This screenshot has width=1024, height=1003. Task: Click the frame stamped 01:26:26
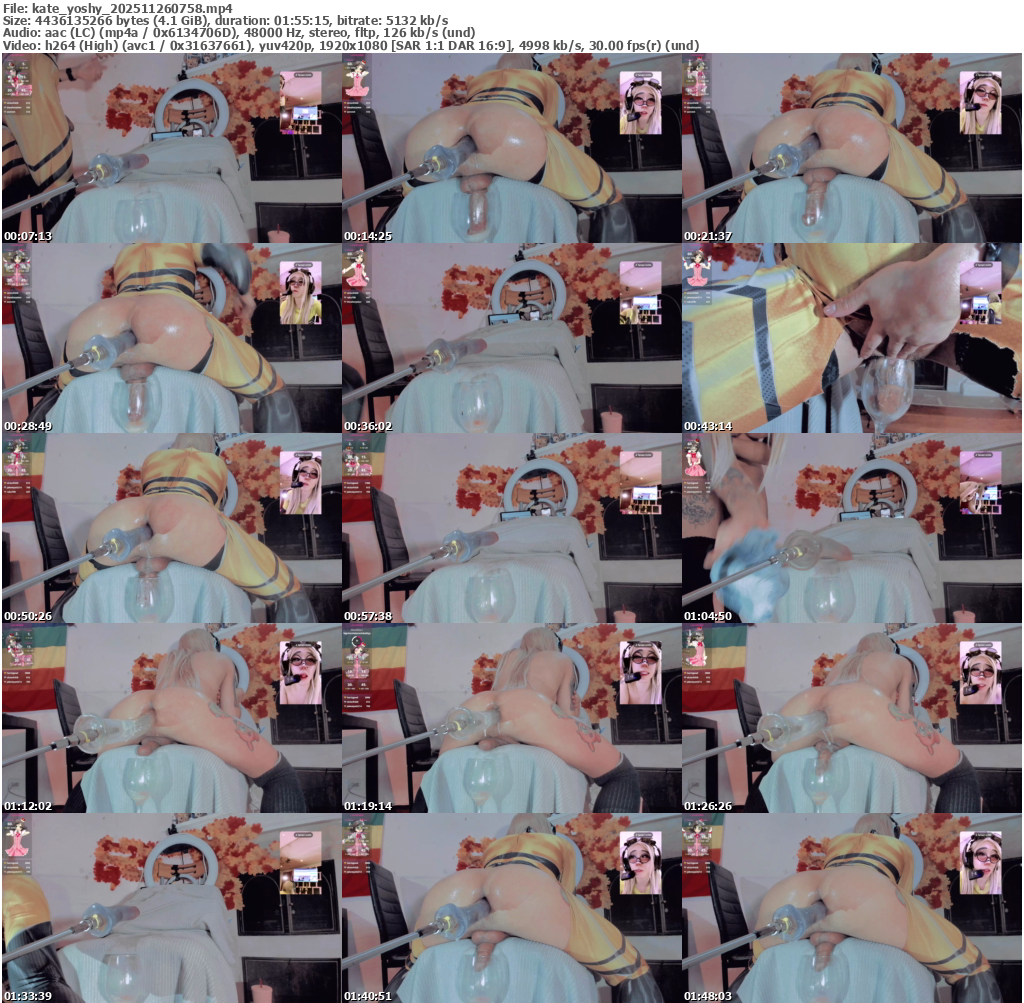click(851, 718)
